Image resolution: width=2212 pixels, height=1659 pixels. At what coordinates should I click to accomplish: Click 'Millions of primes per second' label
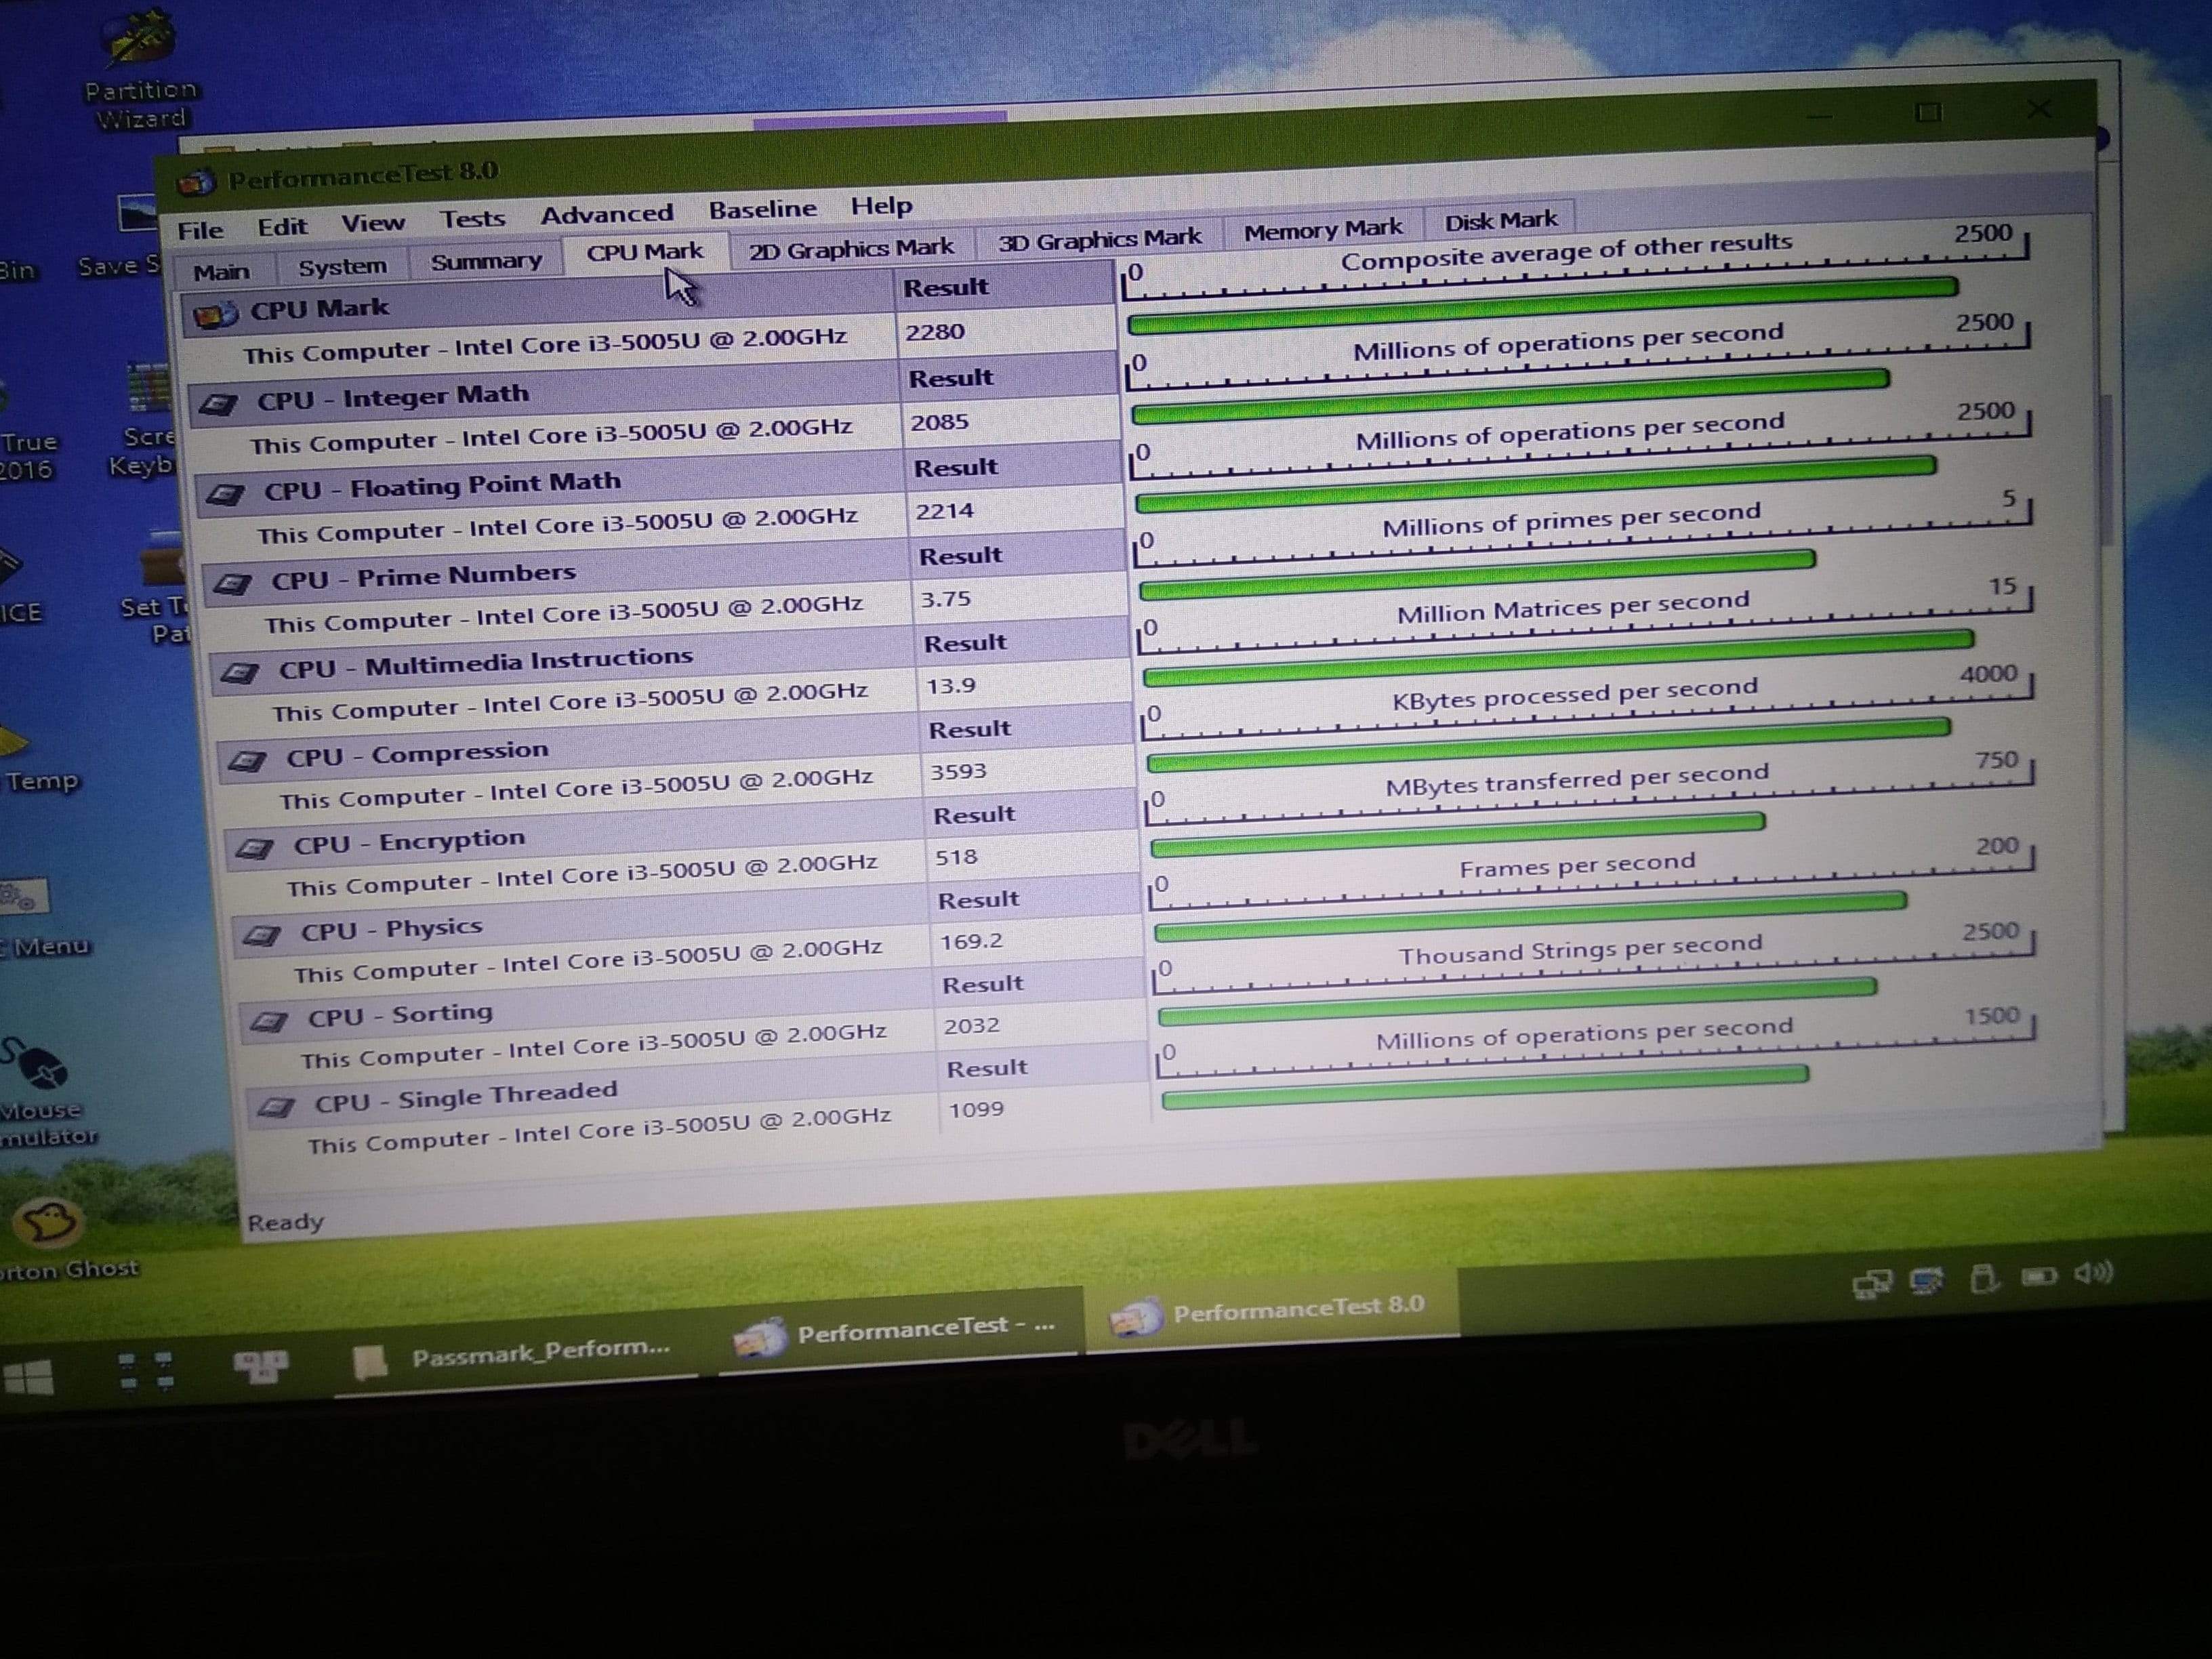pos(1571,519)
